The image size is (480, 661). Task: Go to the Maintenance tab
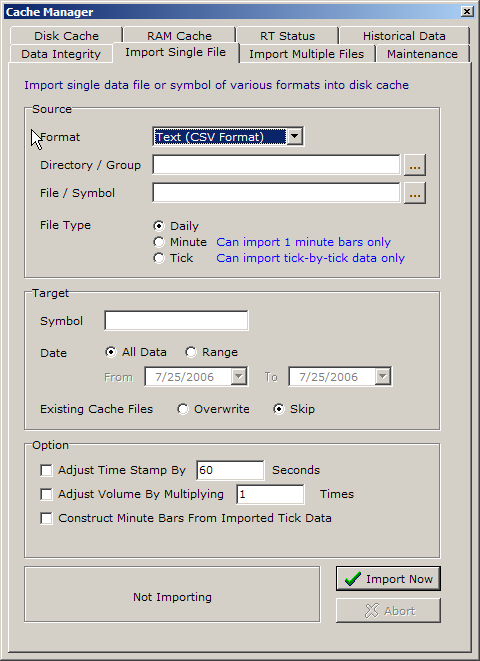click(422, 54)
